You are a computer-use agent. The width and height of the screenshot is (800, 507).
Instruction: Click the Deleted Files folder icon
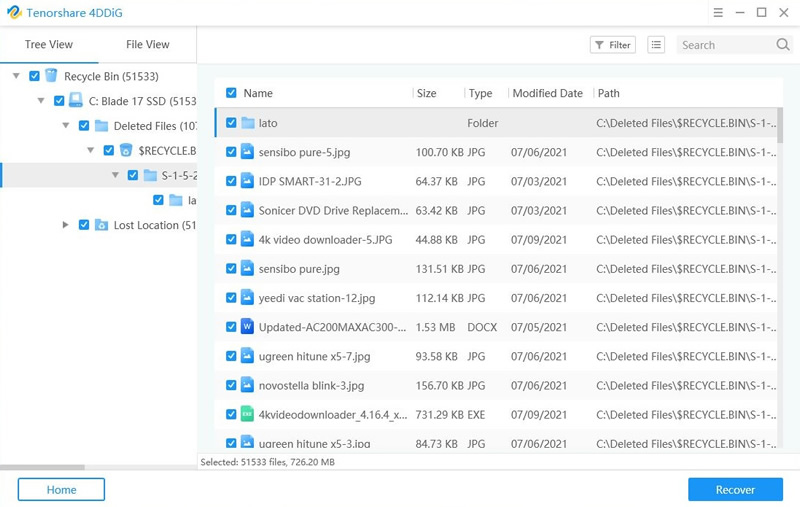point(101,125)
